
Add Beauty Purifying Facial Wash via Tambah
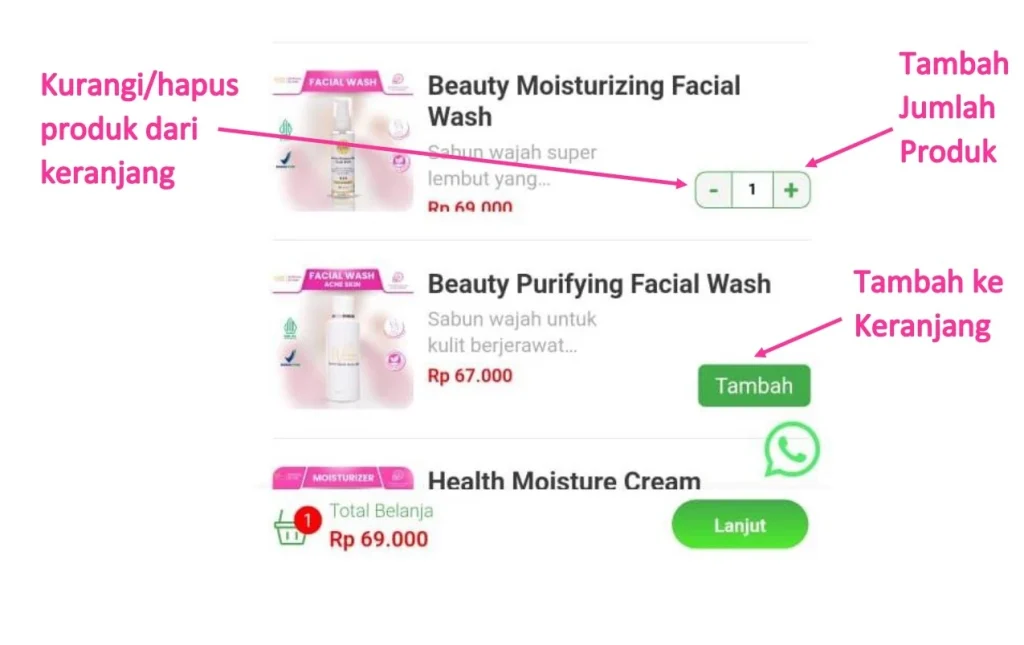pyautogui.click(x=754, y=386)
